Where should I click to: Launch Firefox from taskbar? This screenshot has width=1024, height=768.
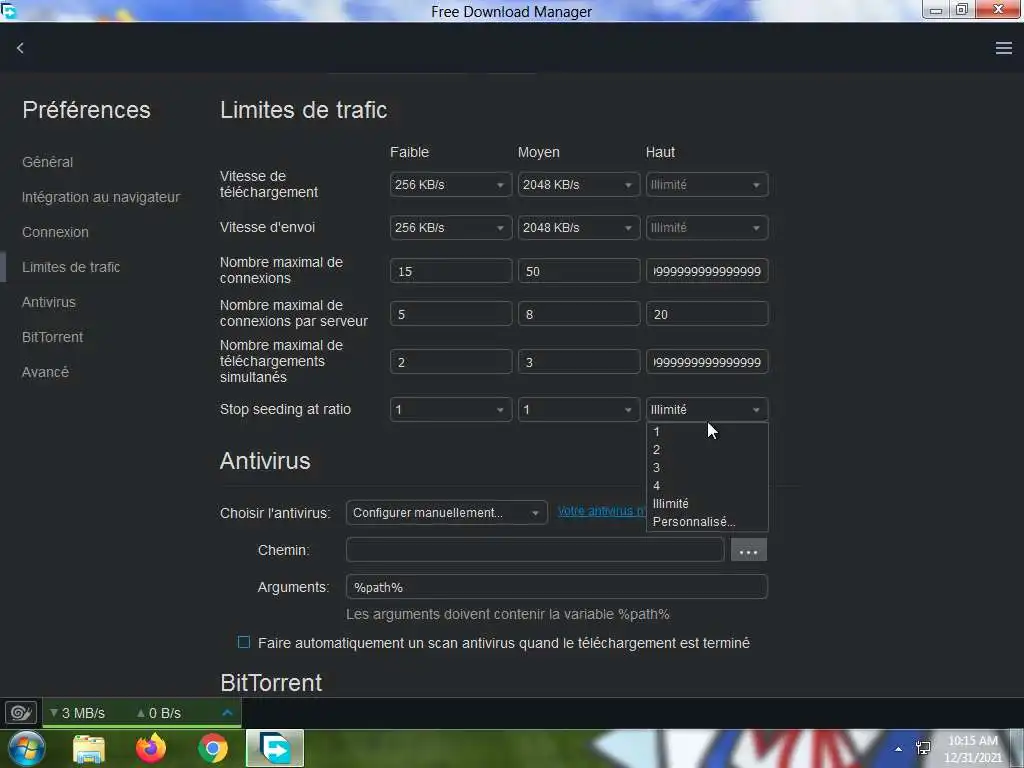(151, 748)
